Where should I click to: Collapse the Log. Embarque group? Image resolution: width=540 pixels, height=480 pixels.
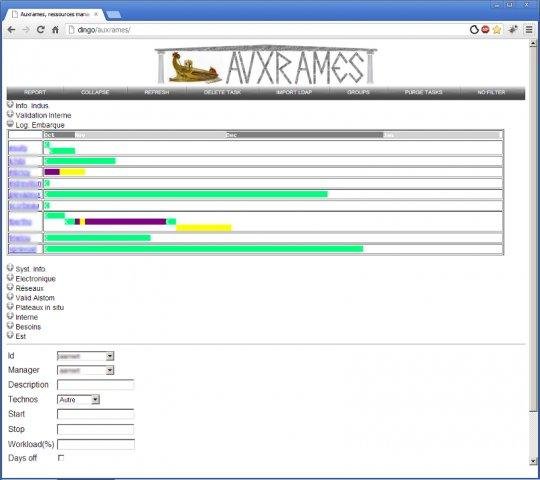click(10, 124)
